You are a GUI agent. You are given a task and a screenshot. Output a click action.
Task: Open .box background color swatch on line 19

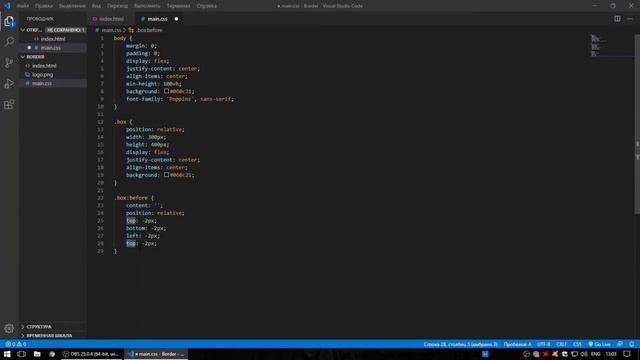pyautogui.click(x=167, y=175)
